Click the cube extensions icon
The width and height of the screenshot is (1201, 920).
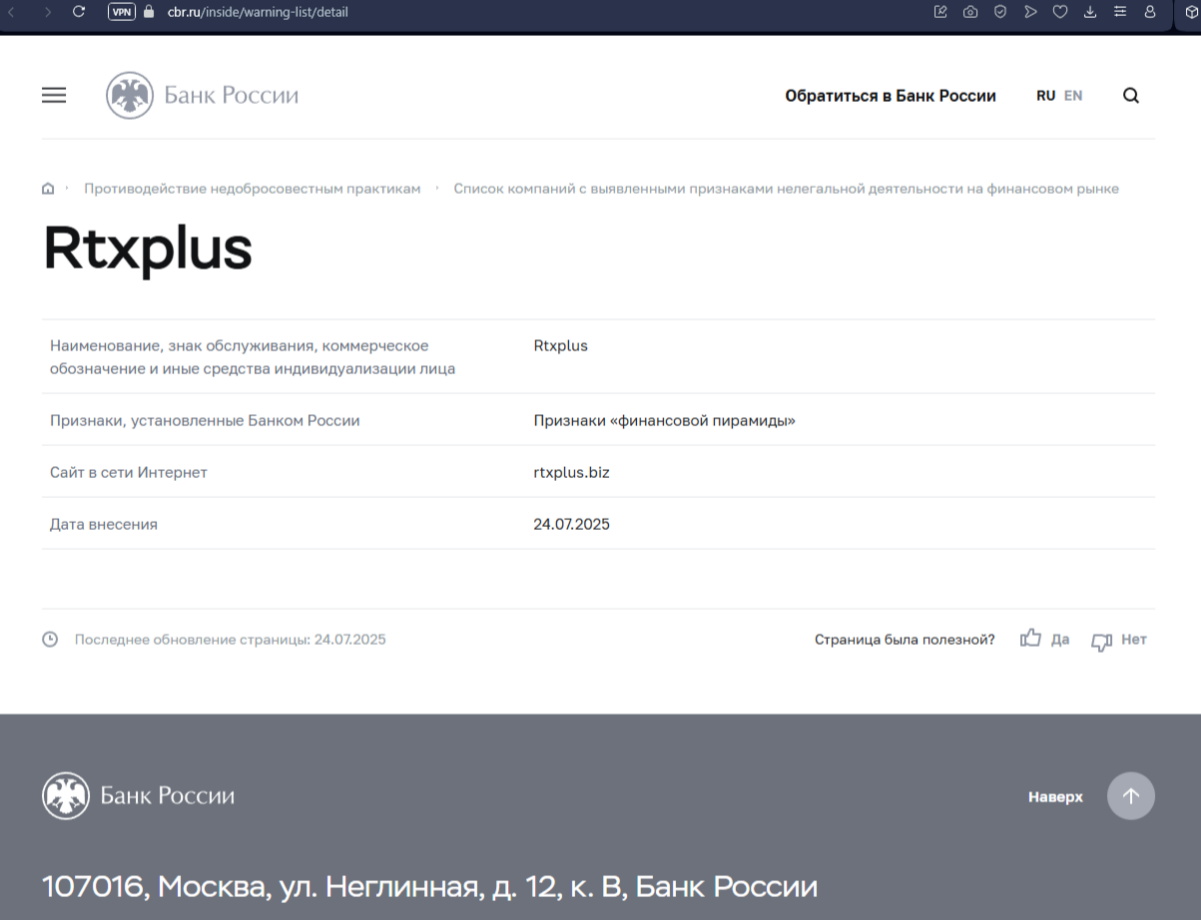(x=1191, y=12)
